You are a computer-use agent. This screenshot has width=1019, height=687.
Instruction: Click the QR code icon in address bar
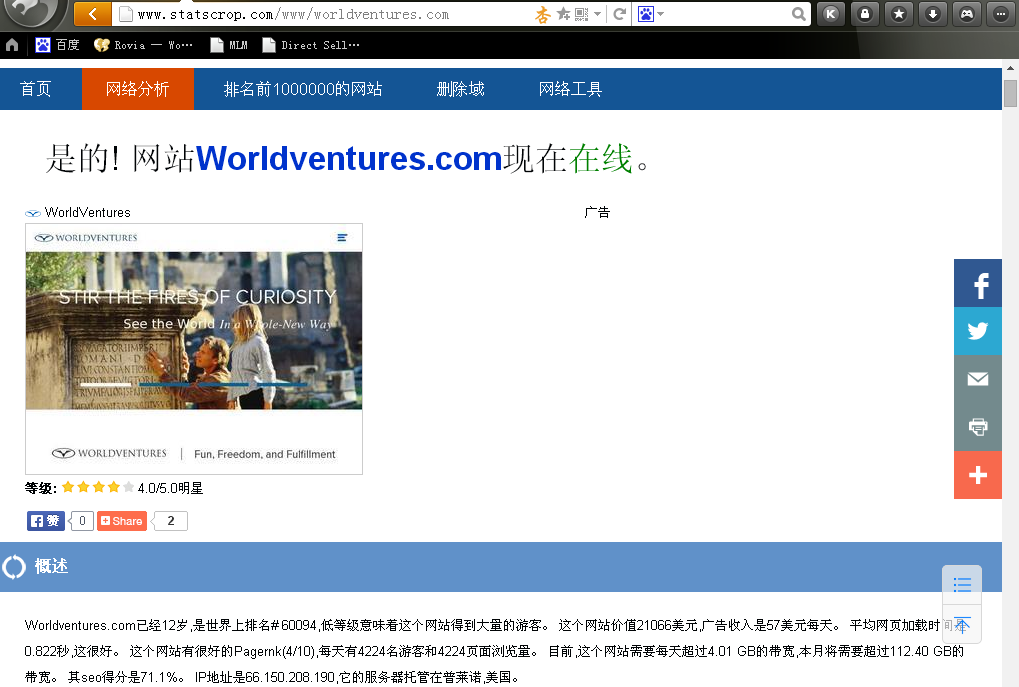(582, 14)
